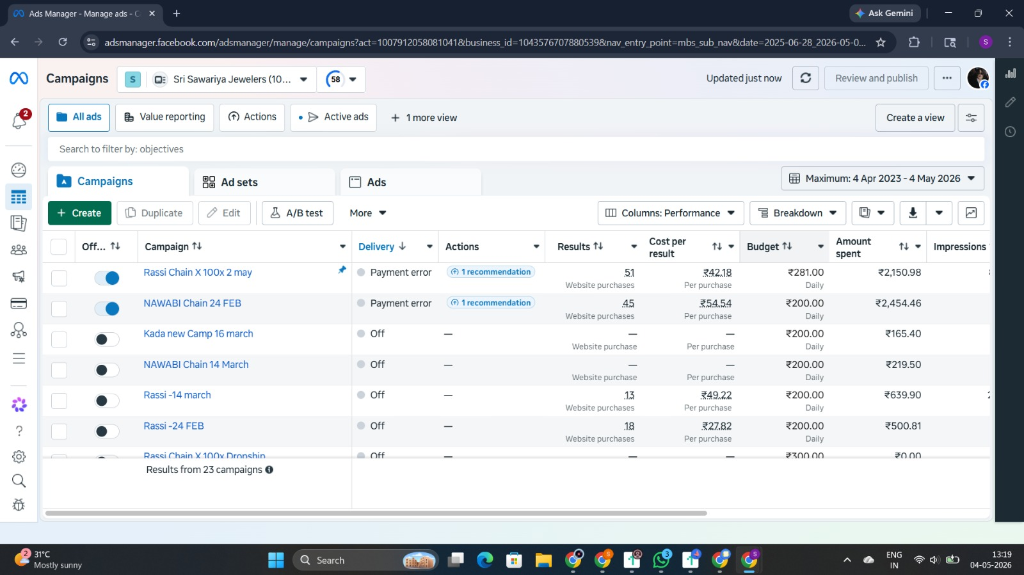
Task: Open the bug report icon
Action: (19, 505)
